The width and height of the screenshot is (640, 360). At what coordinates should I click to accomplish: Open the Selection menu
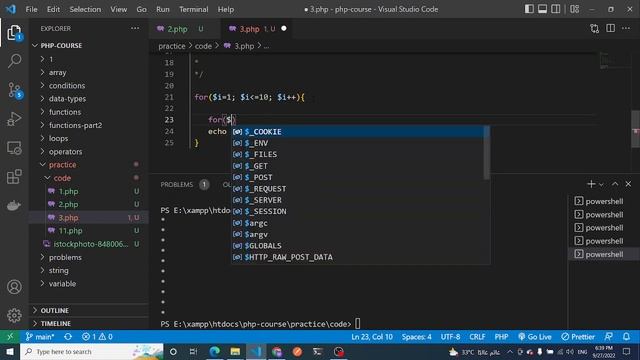coord(85,9)
